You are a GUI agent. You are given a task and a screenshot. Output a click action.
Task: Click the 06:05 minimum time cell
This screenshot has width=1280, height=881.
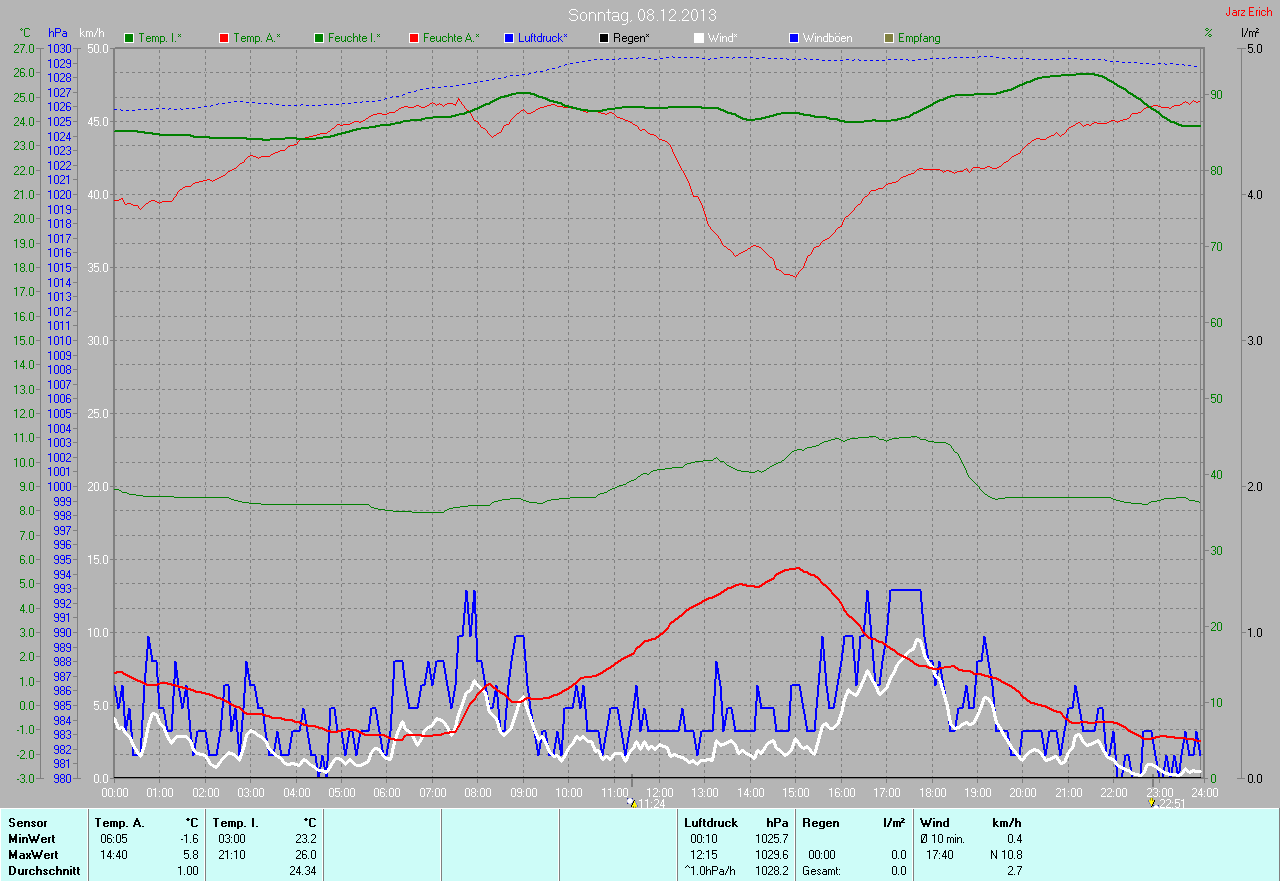tap(116, 839)
